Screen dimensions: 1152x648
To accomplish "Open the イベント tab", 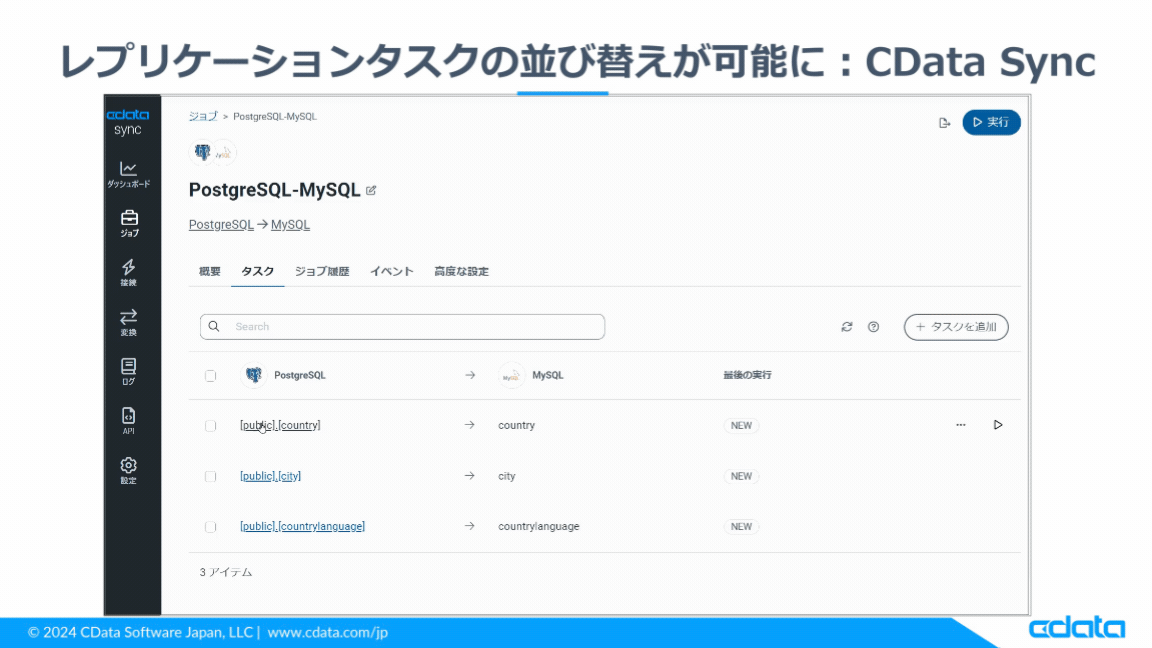I will tap(391, 271).
